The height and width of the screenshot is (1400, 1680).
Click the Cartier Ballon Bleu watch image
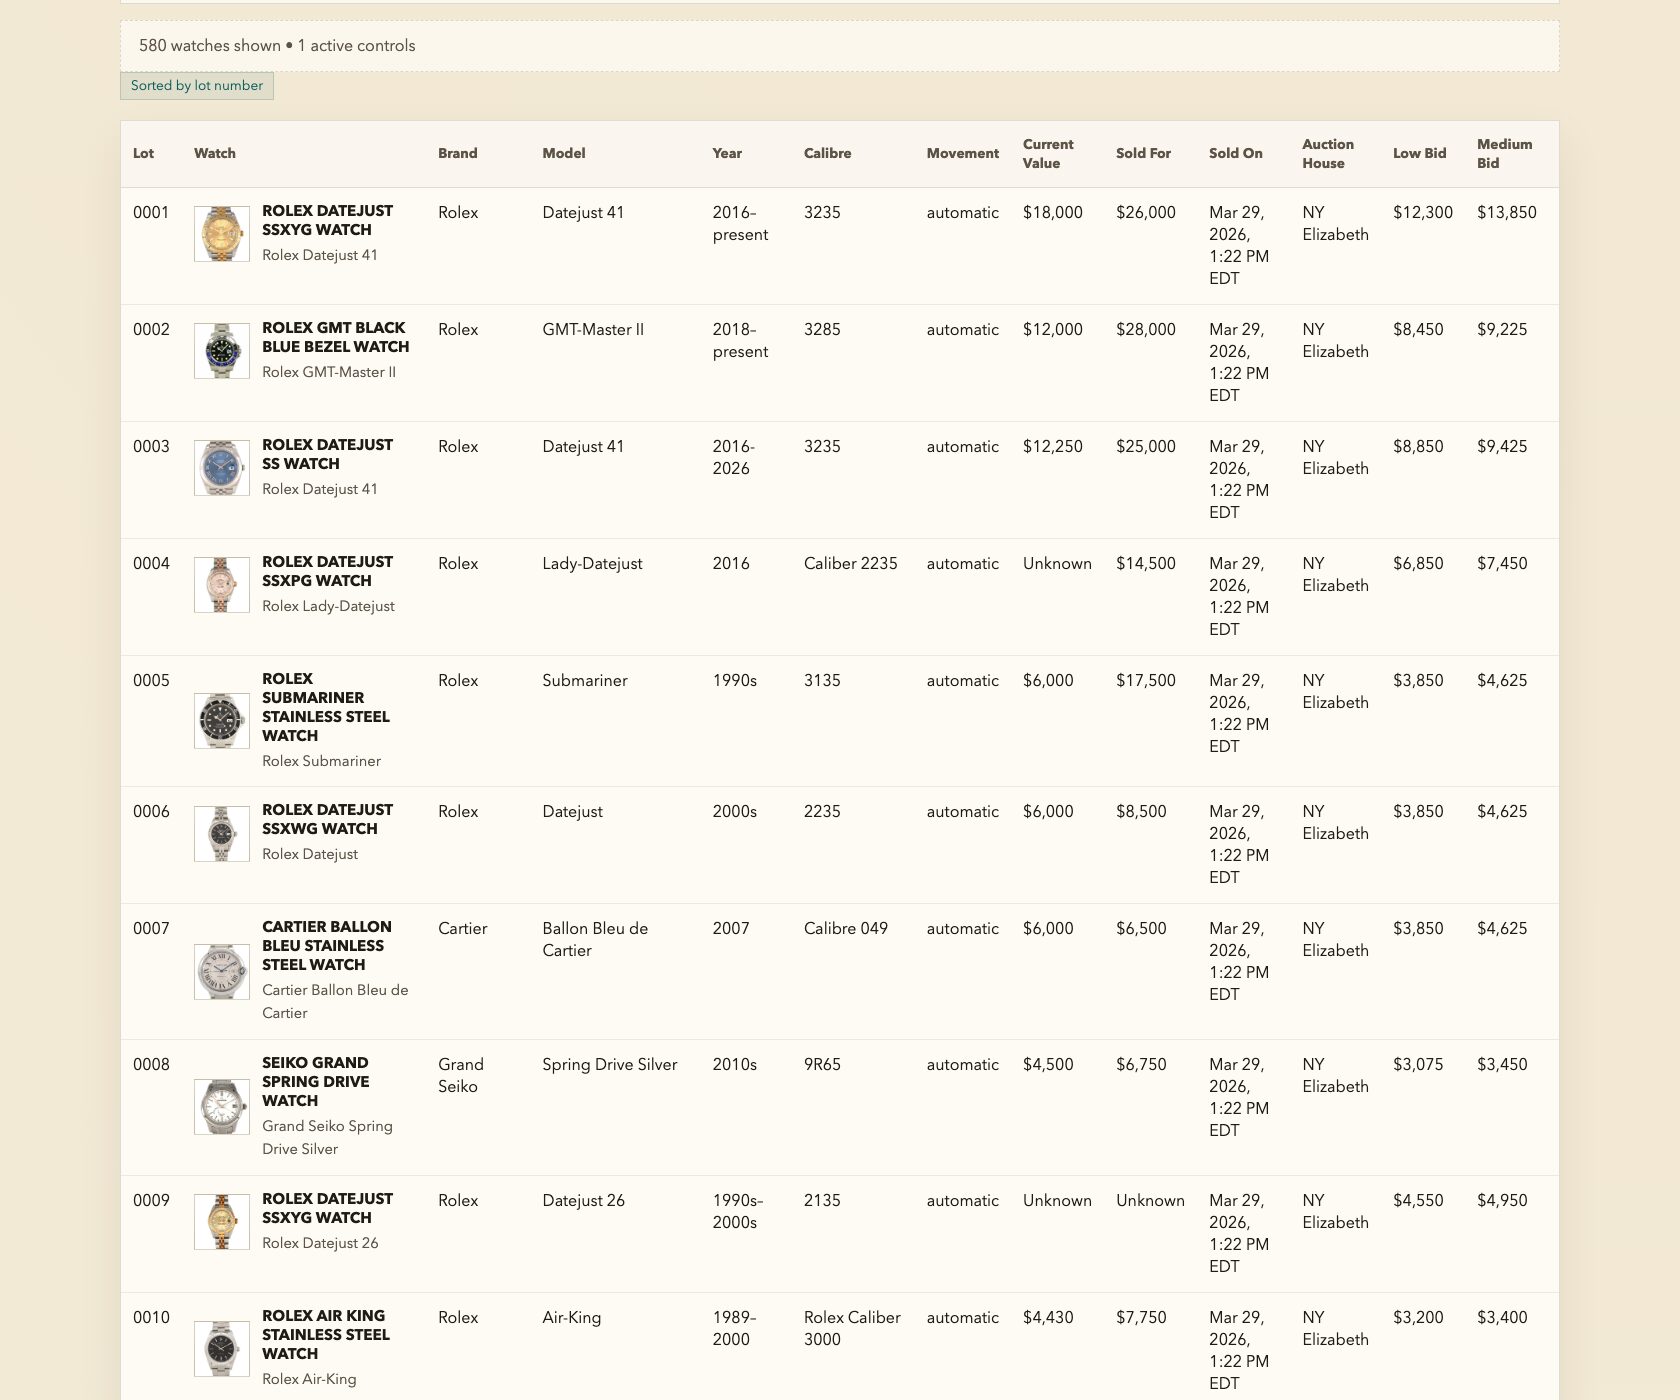(x=221, y=970)
